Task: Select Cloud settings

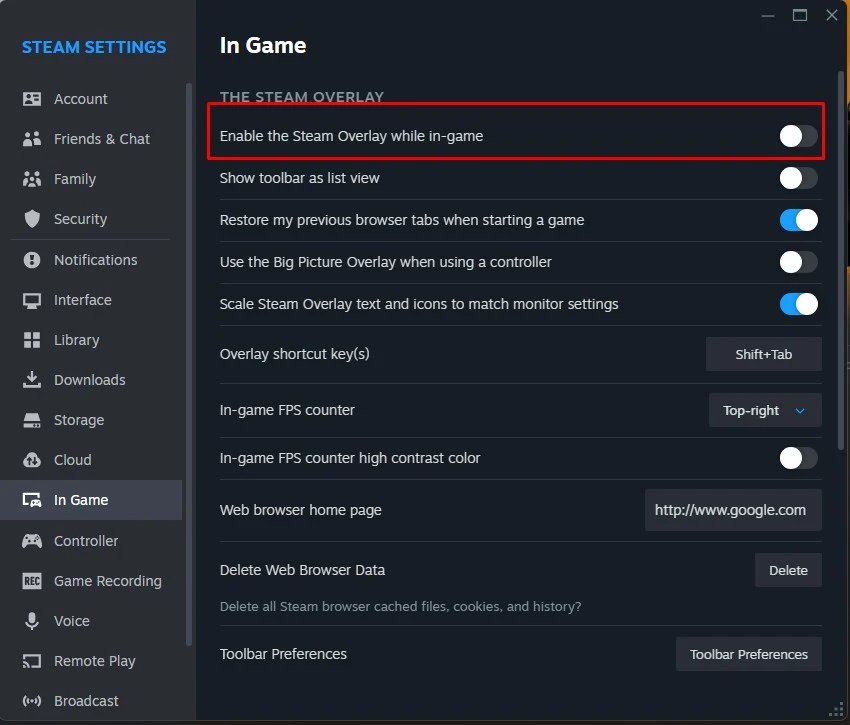Action: point(91,460)
